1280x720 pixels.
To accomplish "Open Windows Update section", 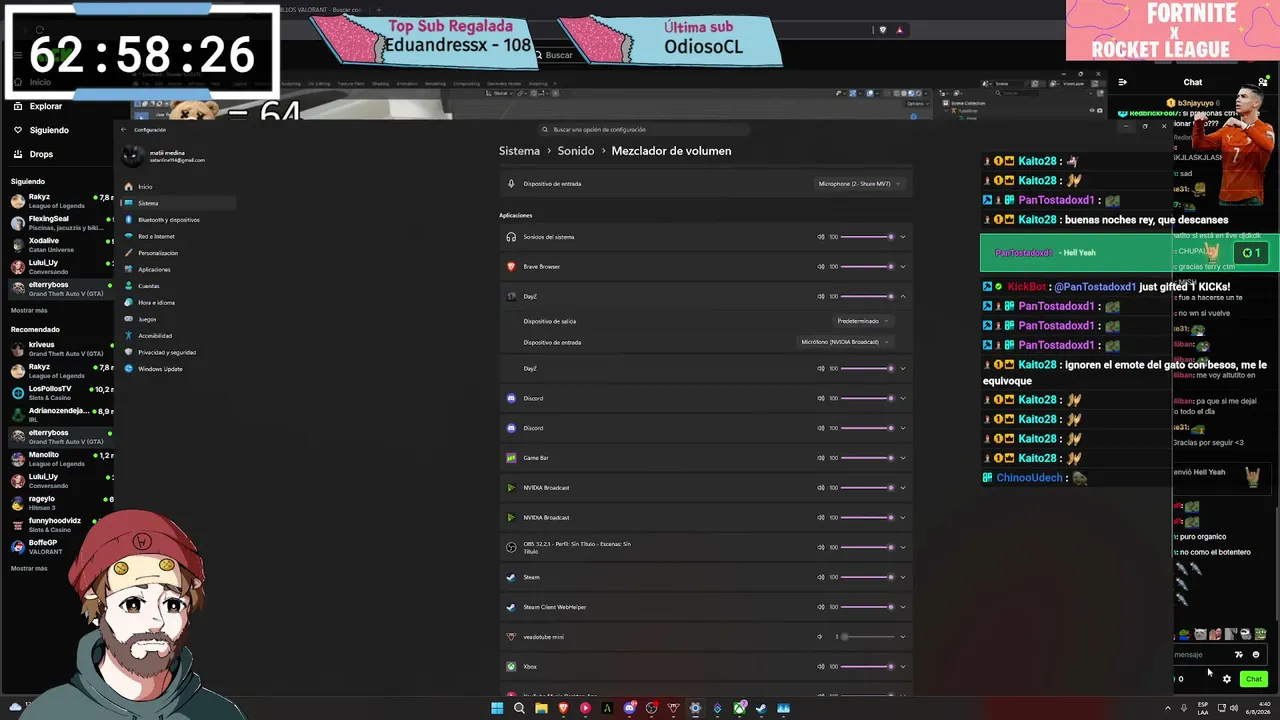I will click(x=178, y=369).
